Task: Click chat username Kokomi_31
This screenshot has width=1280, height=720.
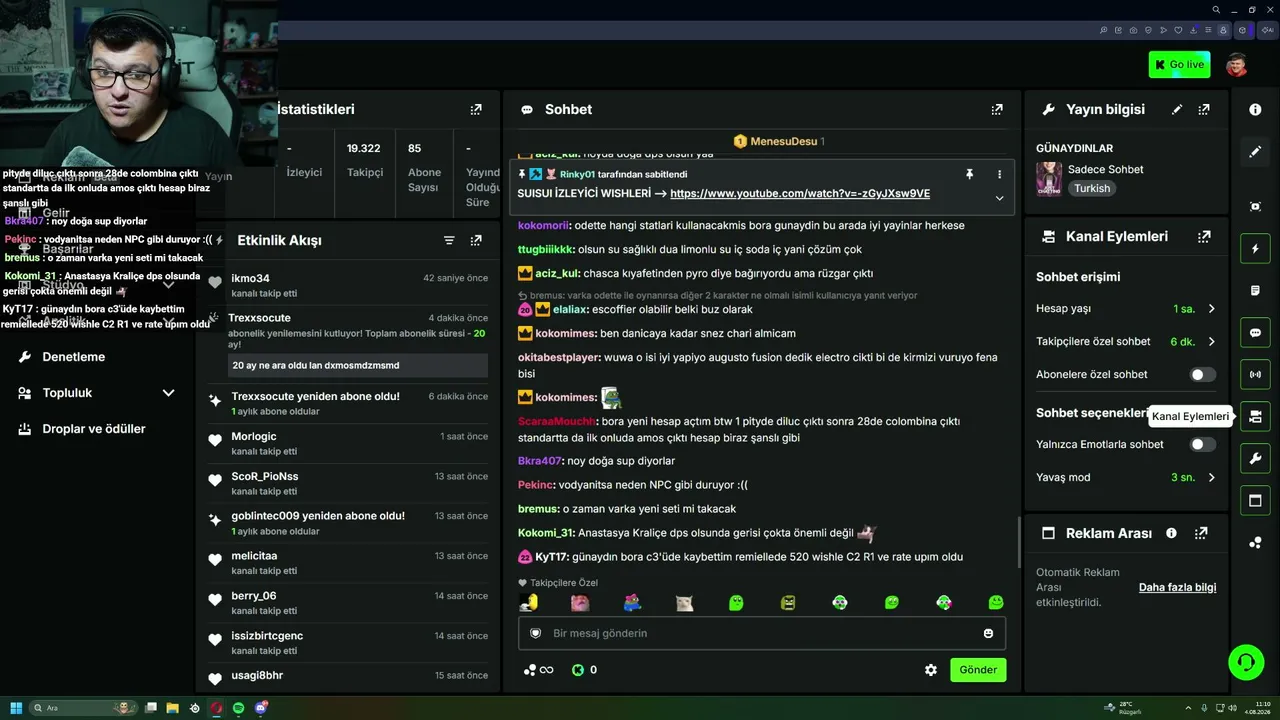Action: [546, 533]
